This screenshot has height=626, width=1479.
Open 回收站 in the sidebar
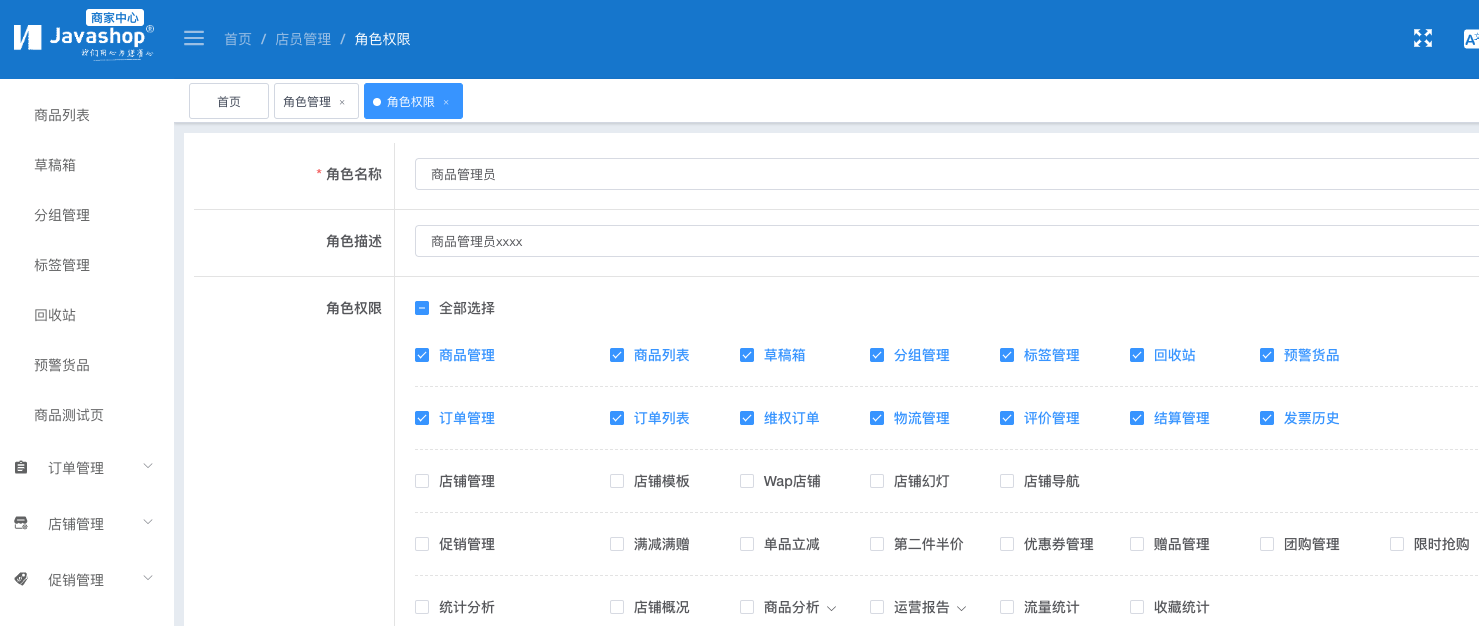55,315
